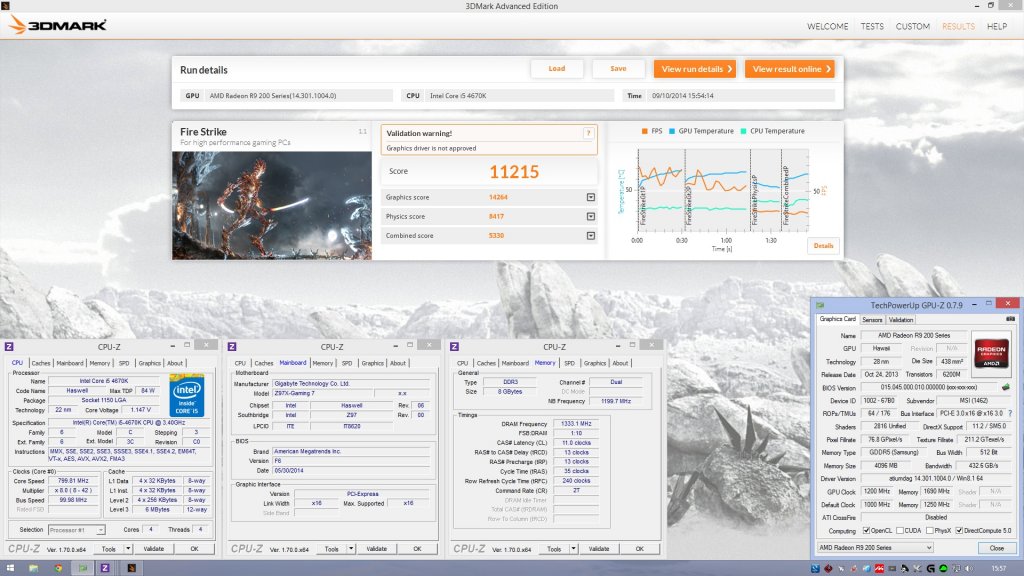Screen dimensions: 1024x576
Task: Go to the TESTS section
Action: click(x=872, y=26)
